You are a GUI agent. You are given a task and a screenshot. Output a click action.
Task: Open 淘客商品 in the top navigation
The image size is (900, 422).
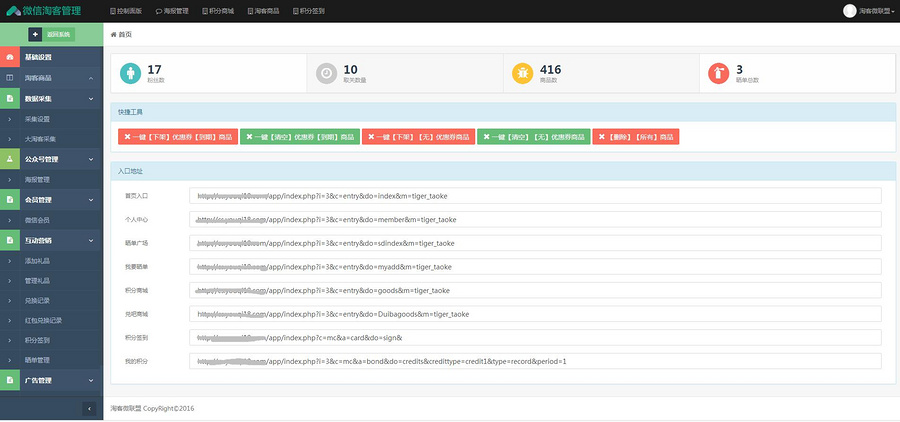[x=263, y=11]
